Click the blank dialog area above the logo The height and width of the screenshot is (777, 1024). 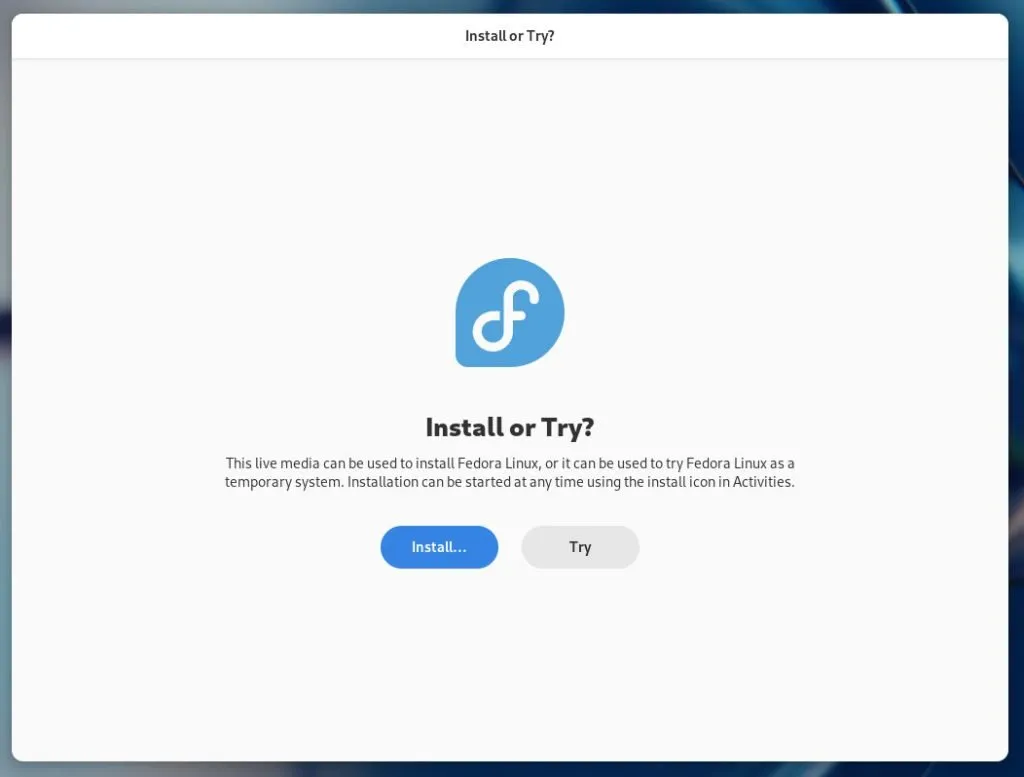(510, 157)
